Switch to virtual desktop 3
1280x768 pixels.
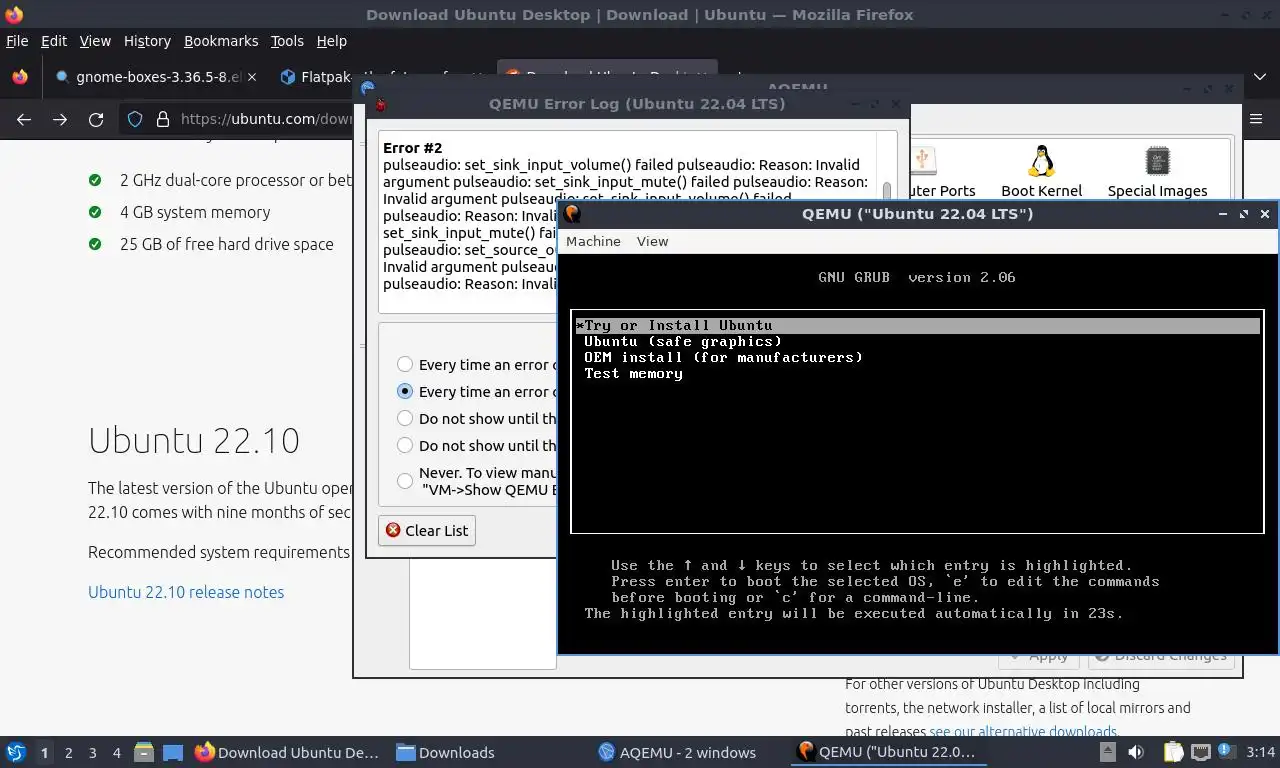pyautogui.click(x=92, y=752)
